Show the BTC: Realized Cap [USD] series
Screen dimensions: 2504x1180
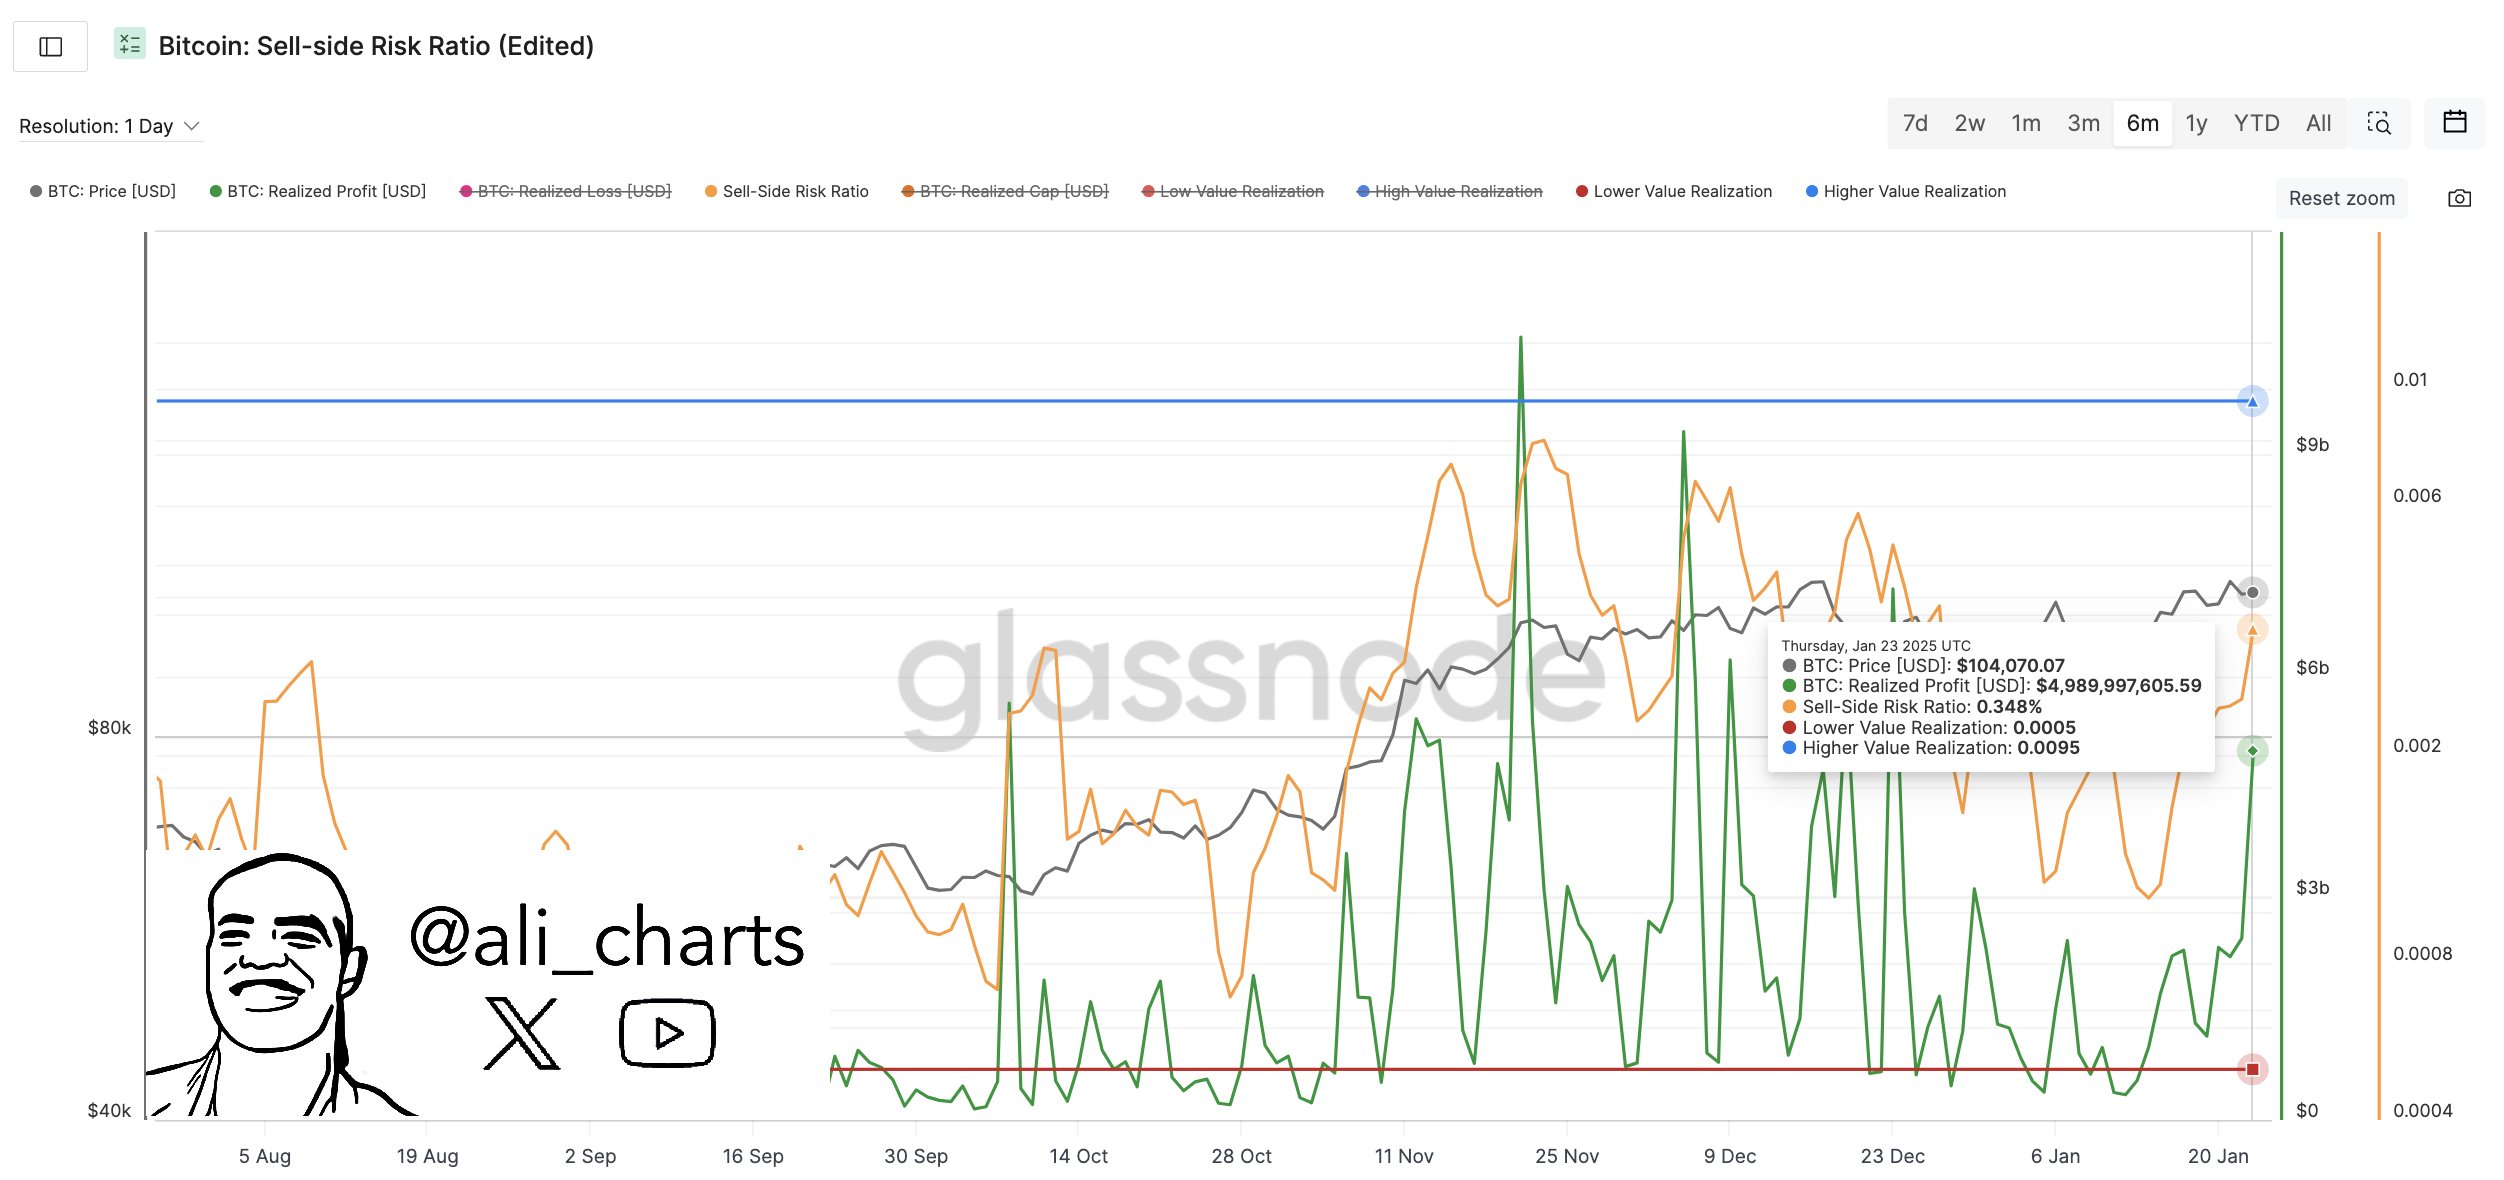coord(1005,191)
